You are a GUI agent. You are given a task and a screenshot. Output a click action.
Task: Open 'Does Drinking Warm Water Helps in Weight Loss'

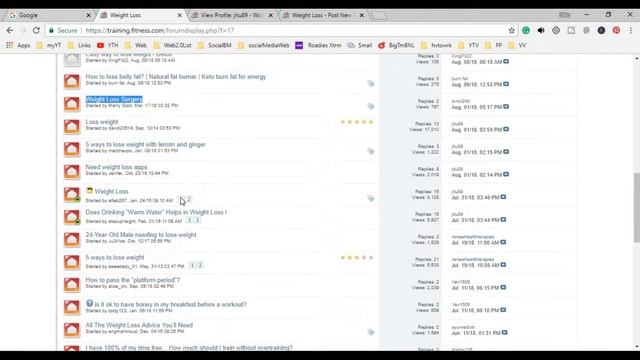[156, 212]
